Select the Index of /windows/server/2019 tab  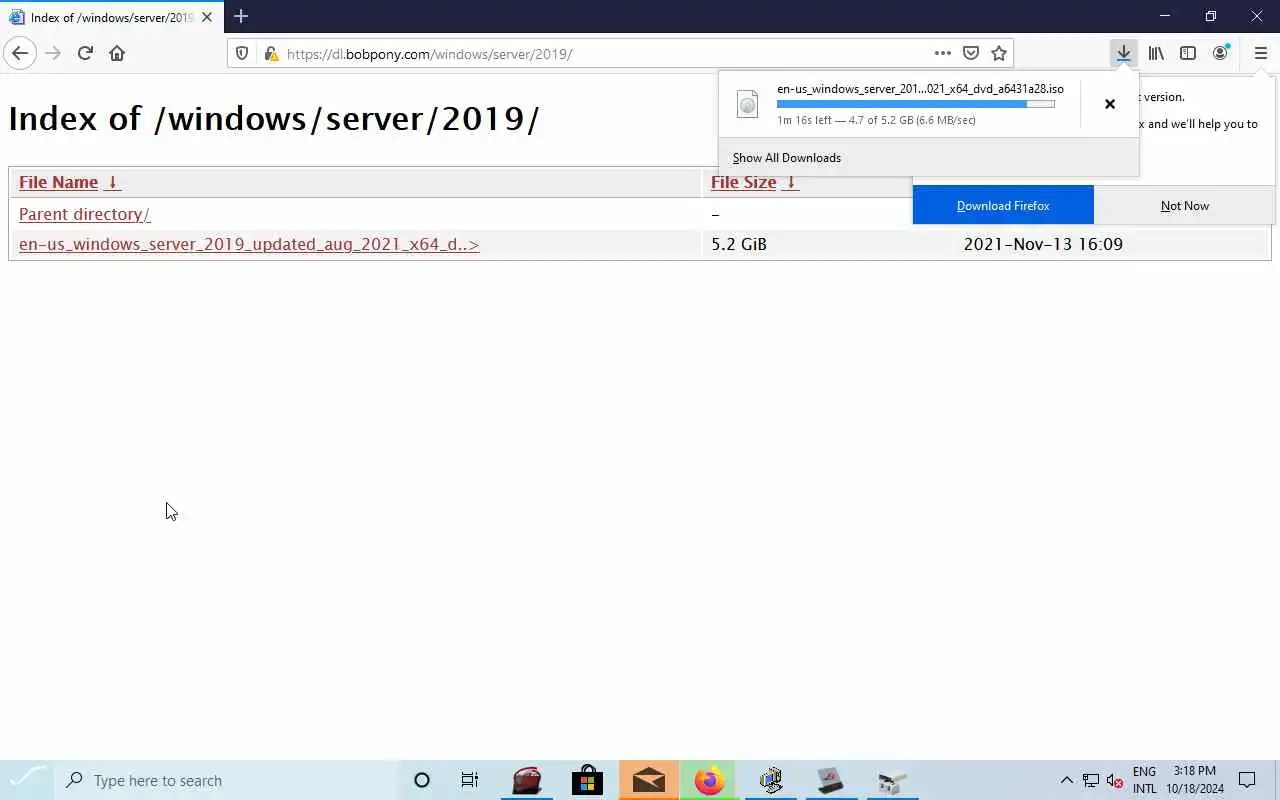click(x=110, y=17)
